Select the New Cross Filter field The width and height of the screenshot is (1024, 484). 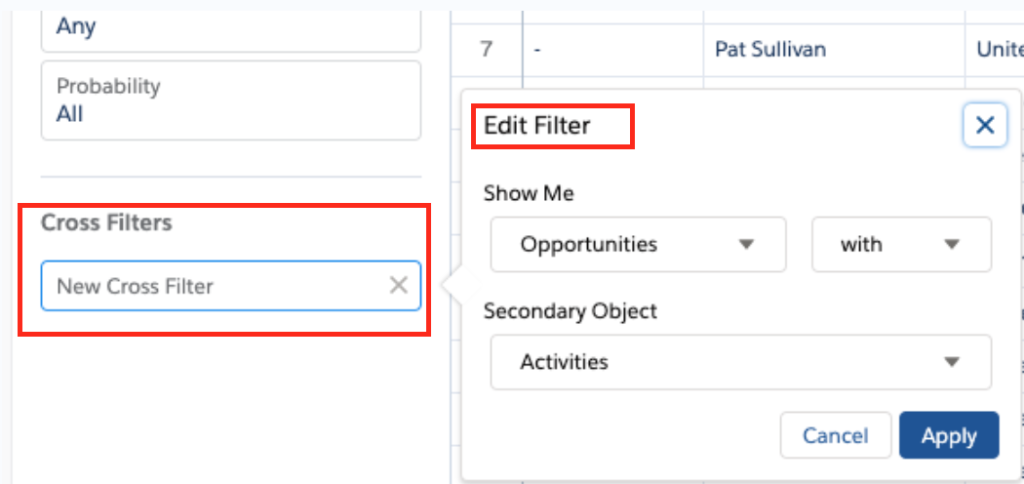pyautogui.click(x=231, y=285)
